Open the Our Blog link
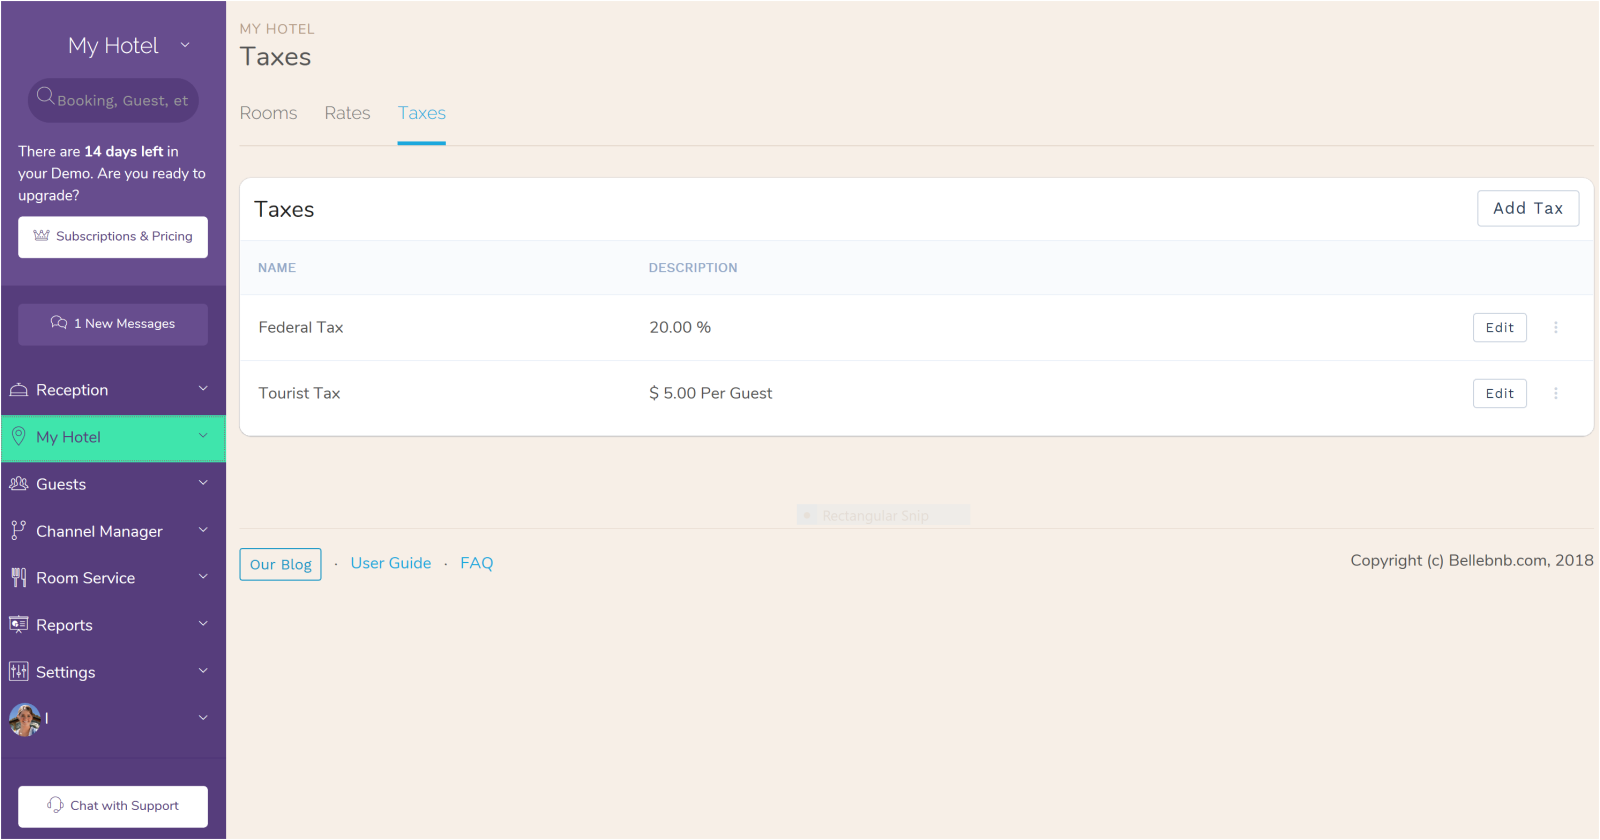The width and height of the screenshot is (1600, 840). pos(280,564)
